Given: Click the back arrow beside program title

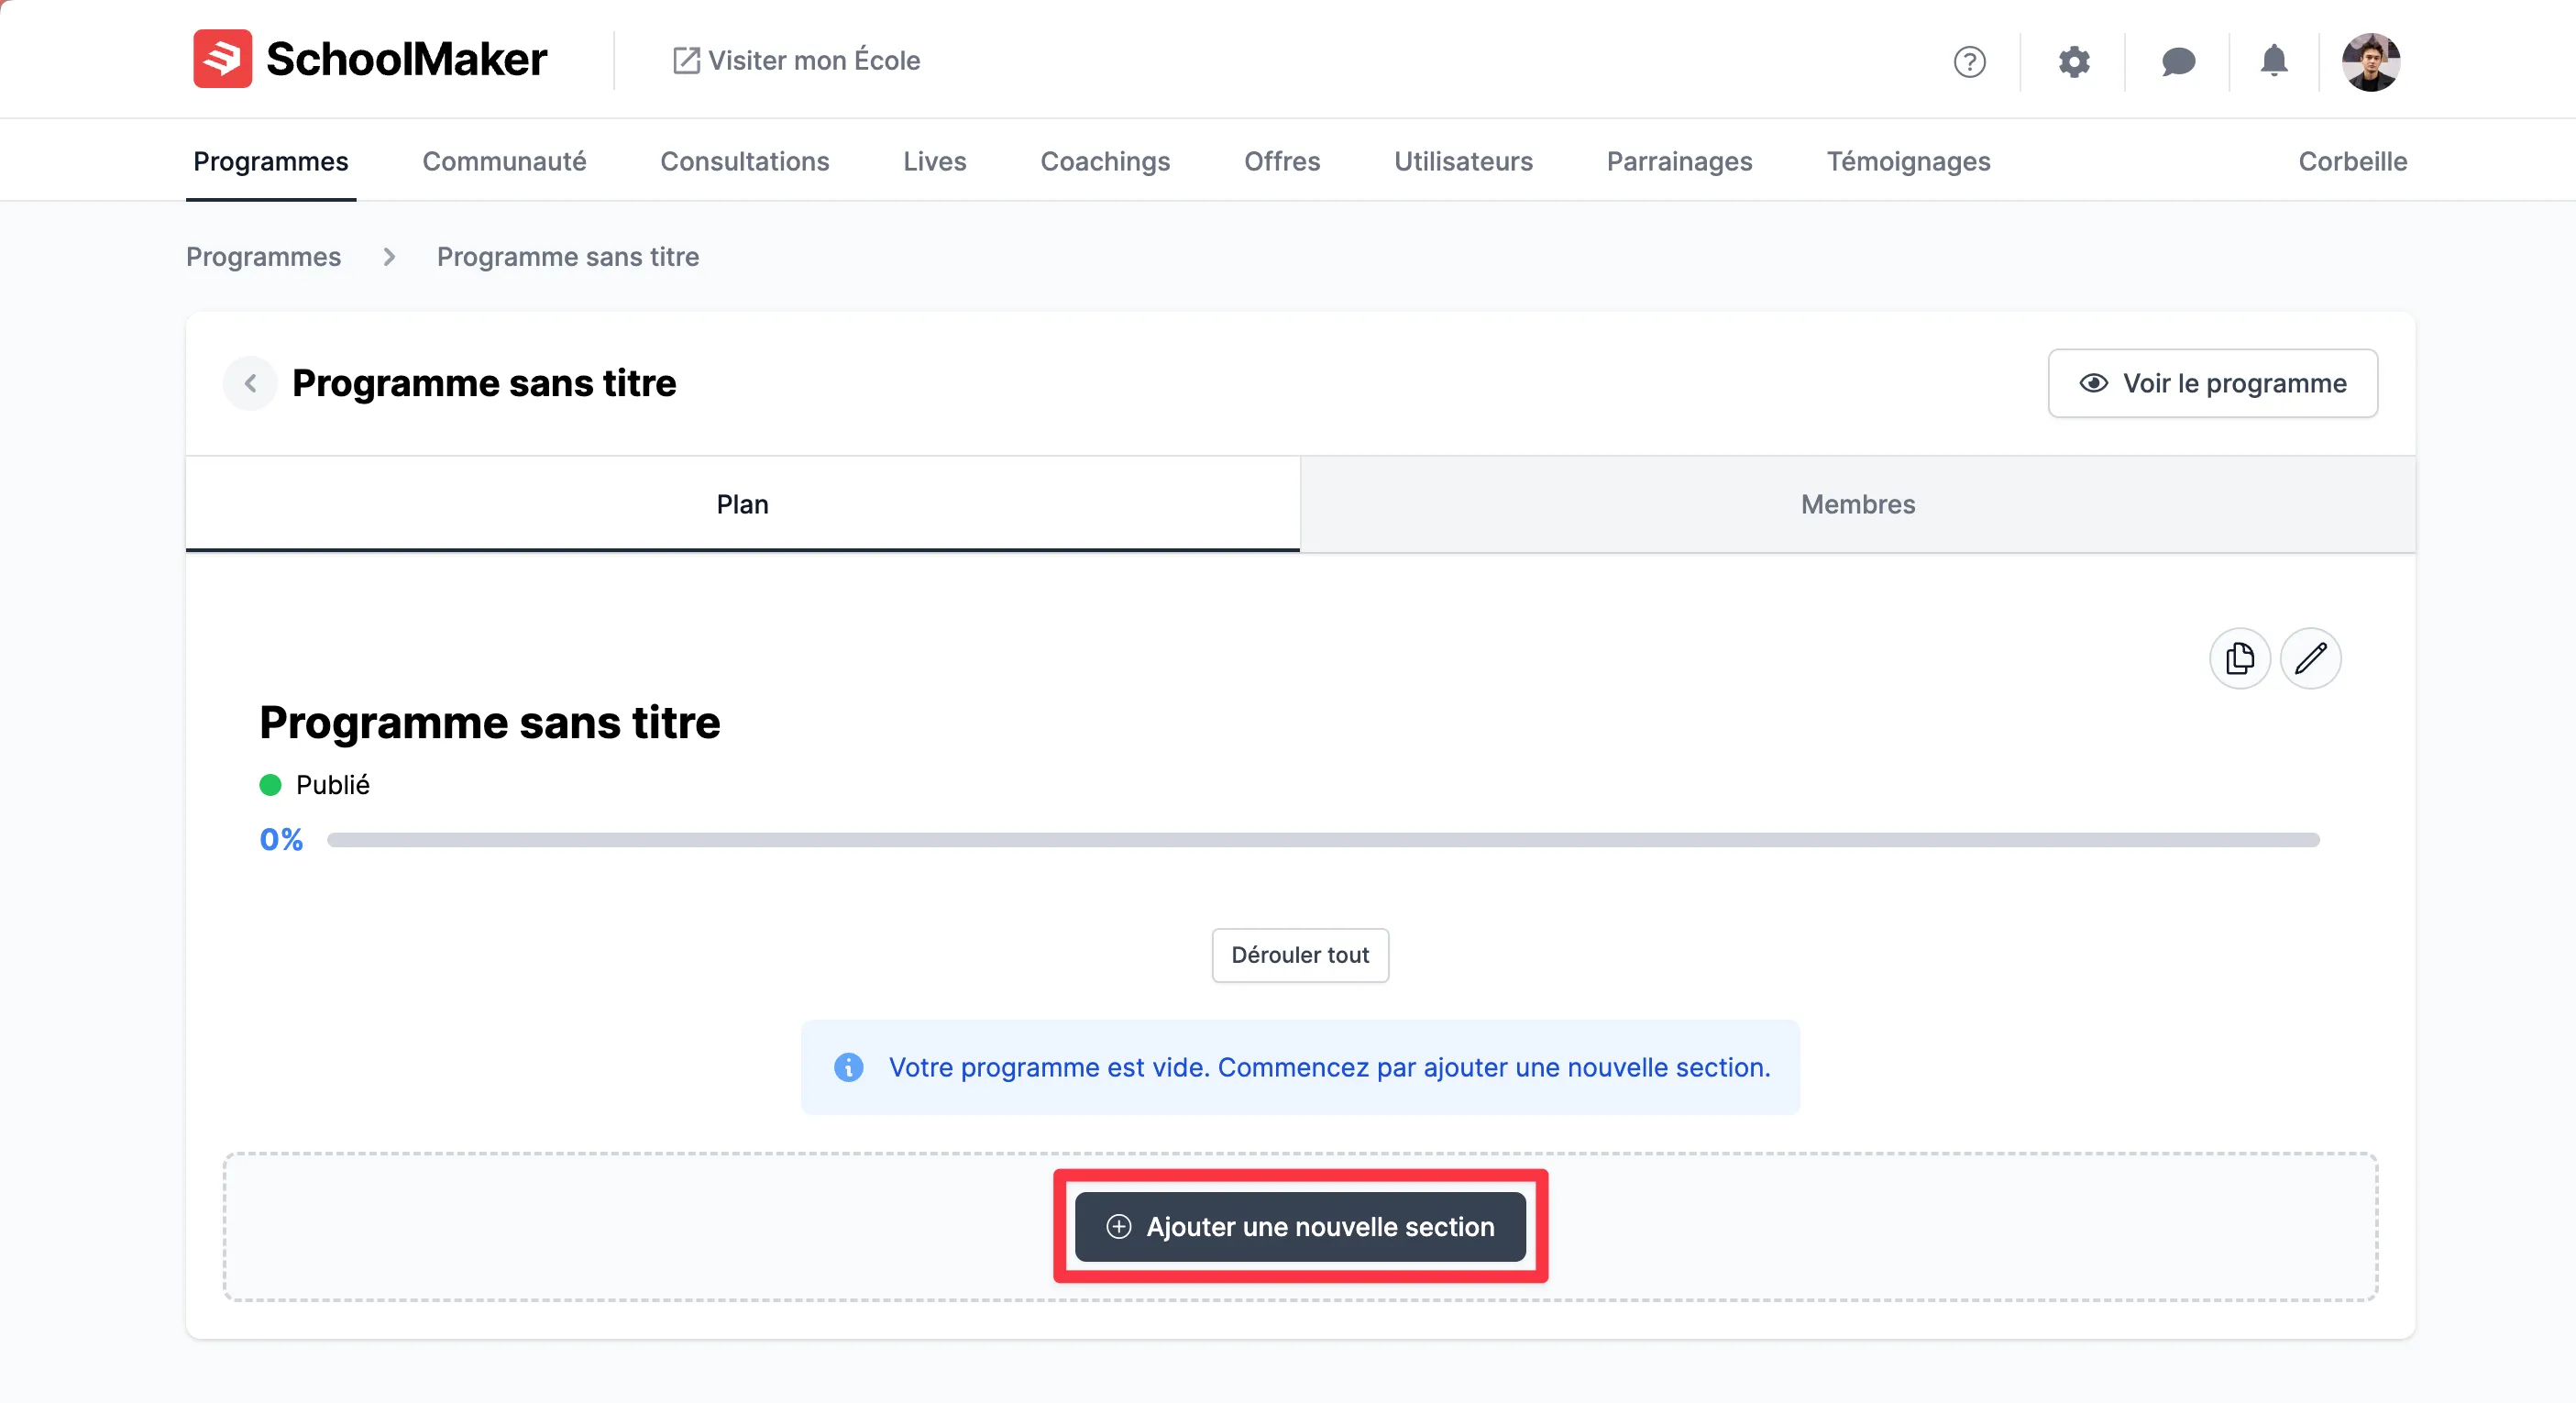Looking at the screenshot, I should tap(250, 384).
